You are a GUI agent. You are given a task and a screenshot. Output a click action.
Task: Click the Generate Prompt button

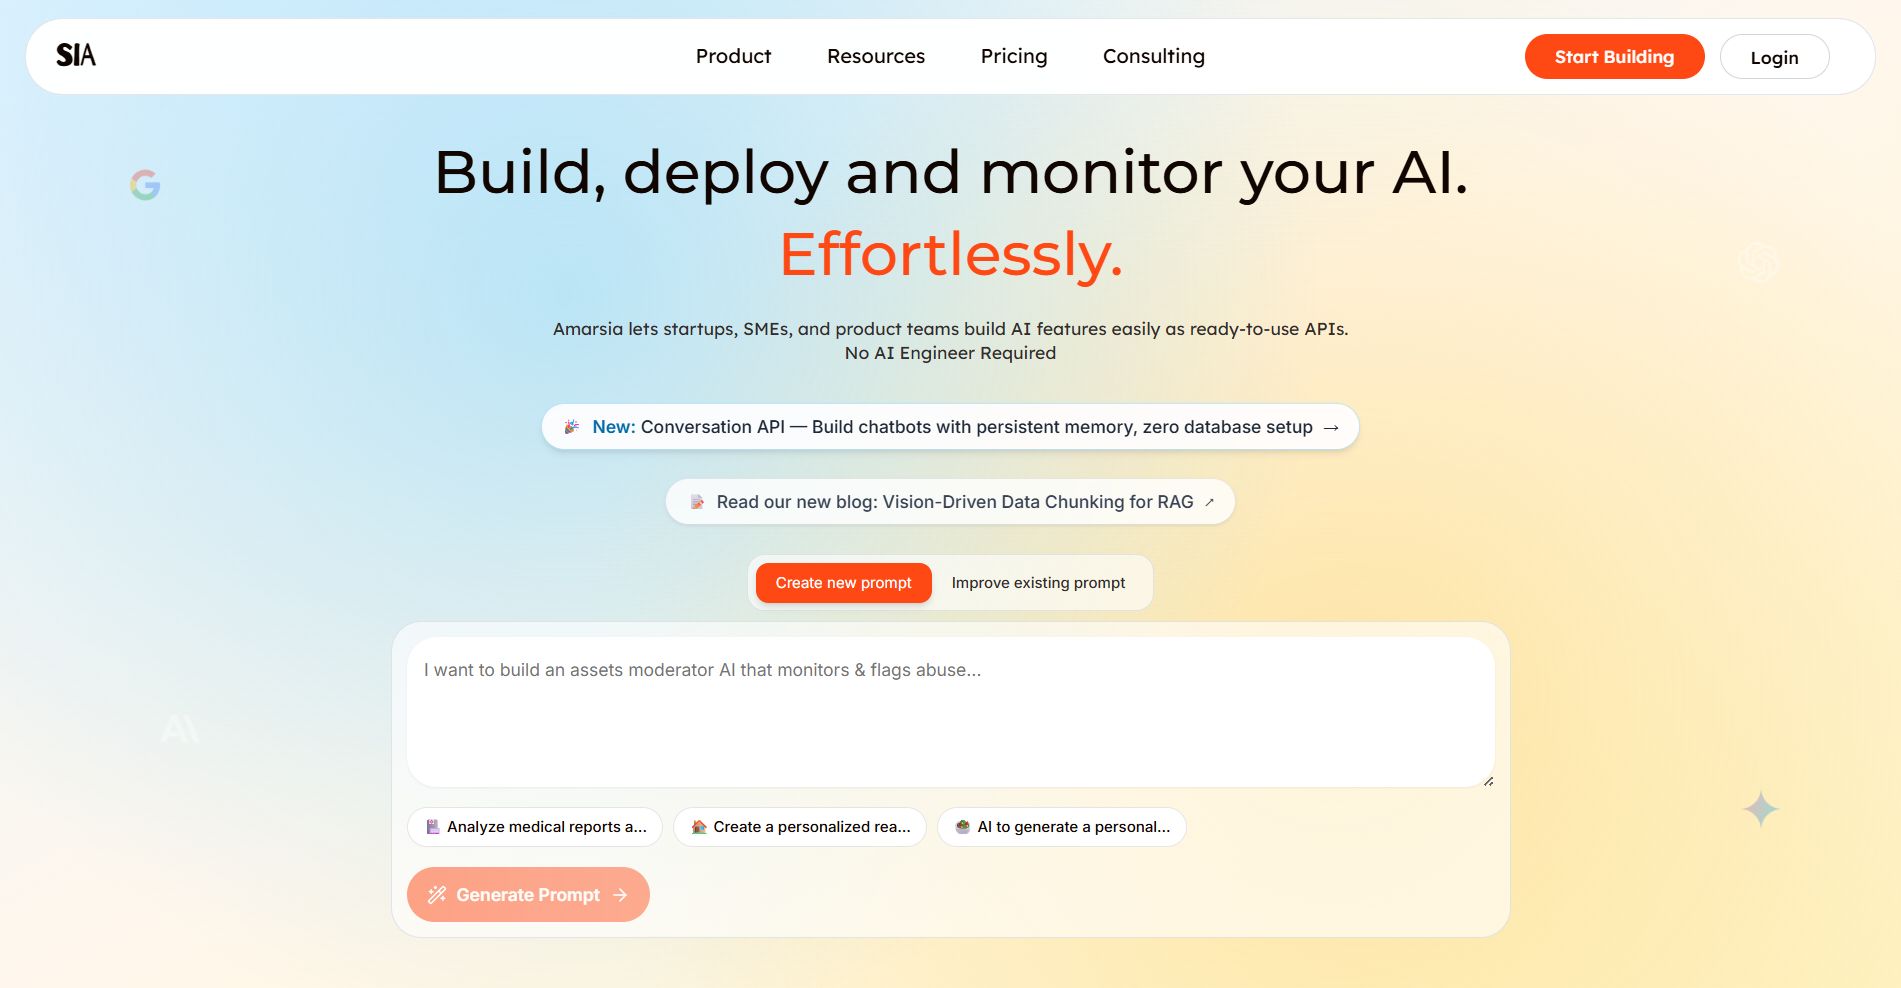528,895
